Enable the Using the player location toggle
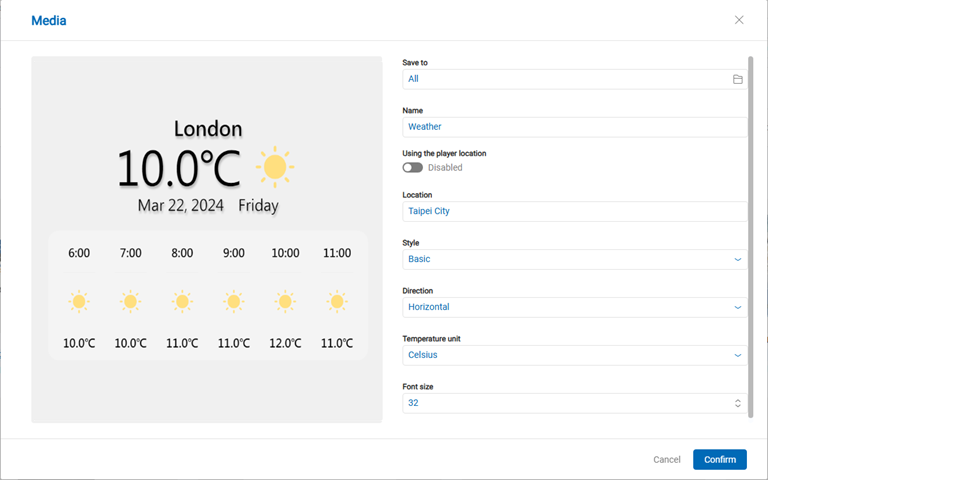 click(413, 168)
